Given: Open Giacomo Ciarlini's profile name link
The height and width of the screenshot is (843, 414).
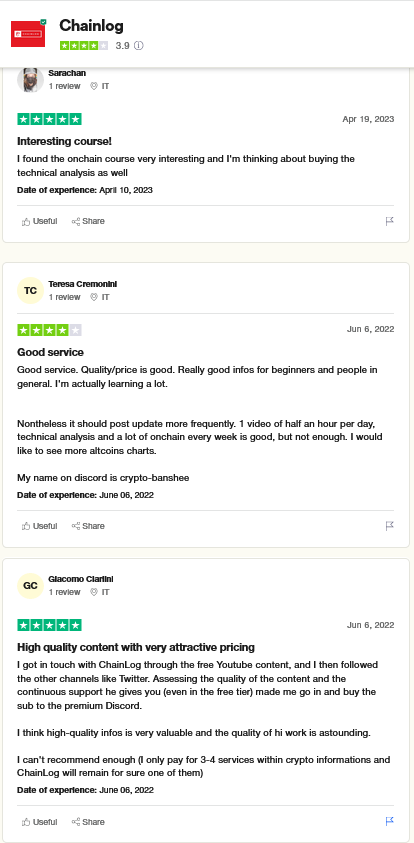Looking at the screenshot, I should pyautogui.click(x=81, y=579).
